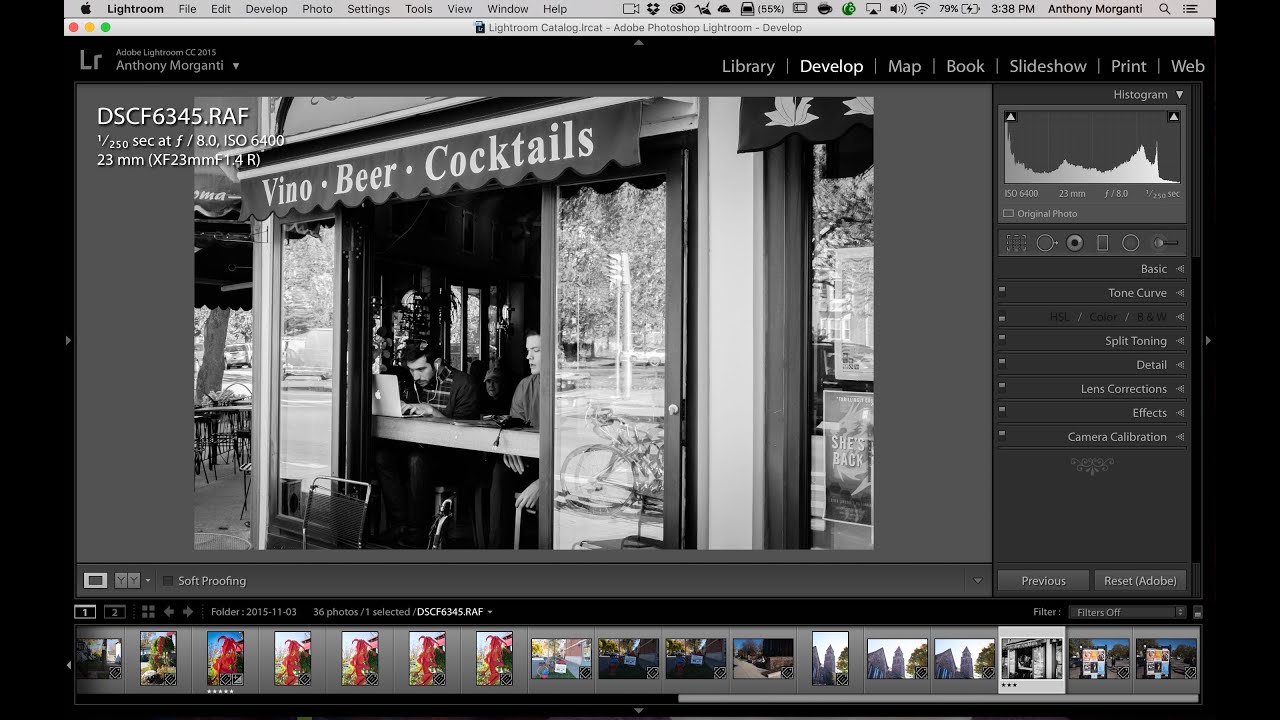Click the filter lock switch at filmstrip right

[x=1198, y=612]
